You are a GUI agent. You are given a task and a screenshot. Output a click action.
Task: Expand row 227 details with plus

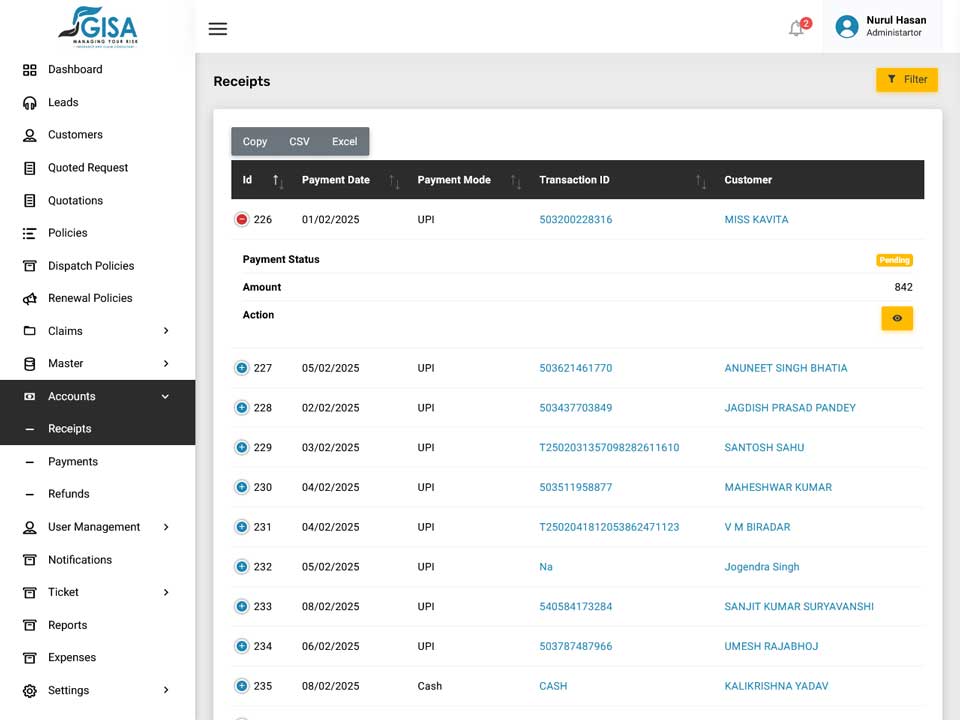pyautogui.click(x=242, y=368)
